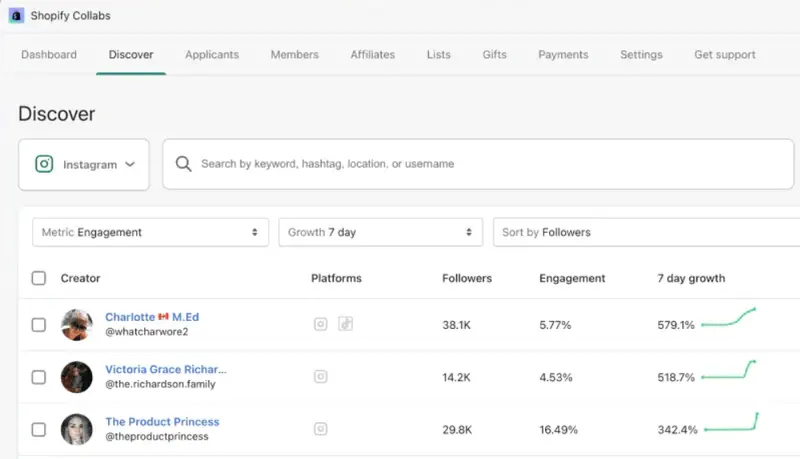Open Charlotte M.Ed creator profile link

152,317
